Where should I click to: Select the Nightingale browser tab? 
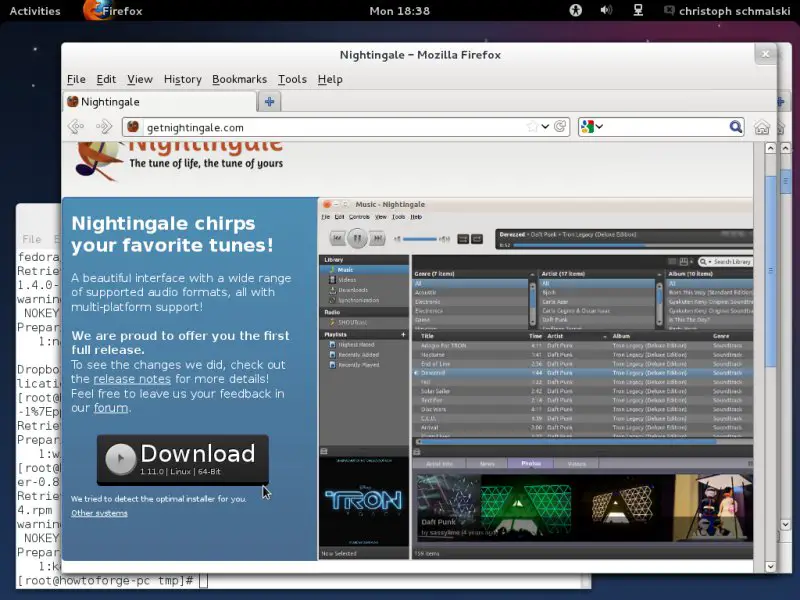coord(159,102)
